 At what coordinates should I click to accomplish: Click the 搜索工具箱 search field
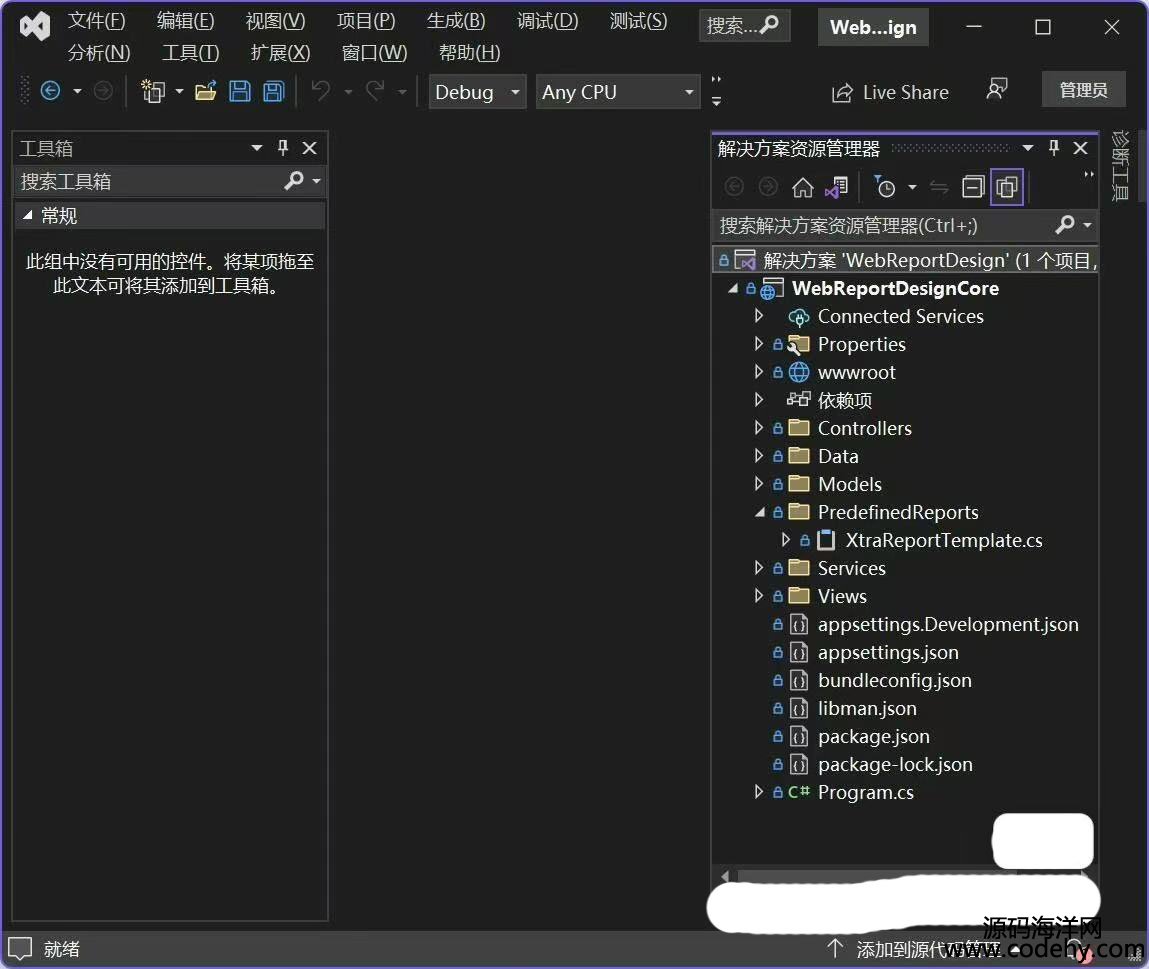(170, 181)
